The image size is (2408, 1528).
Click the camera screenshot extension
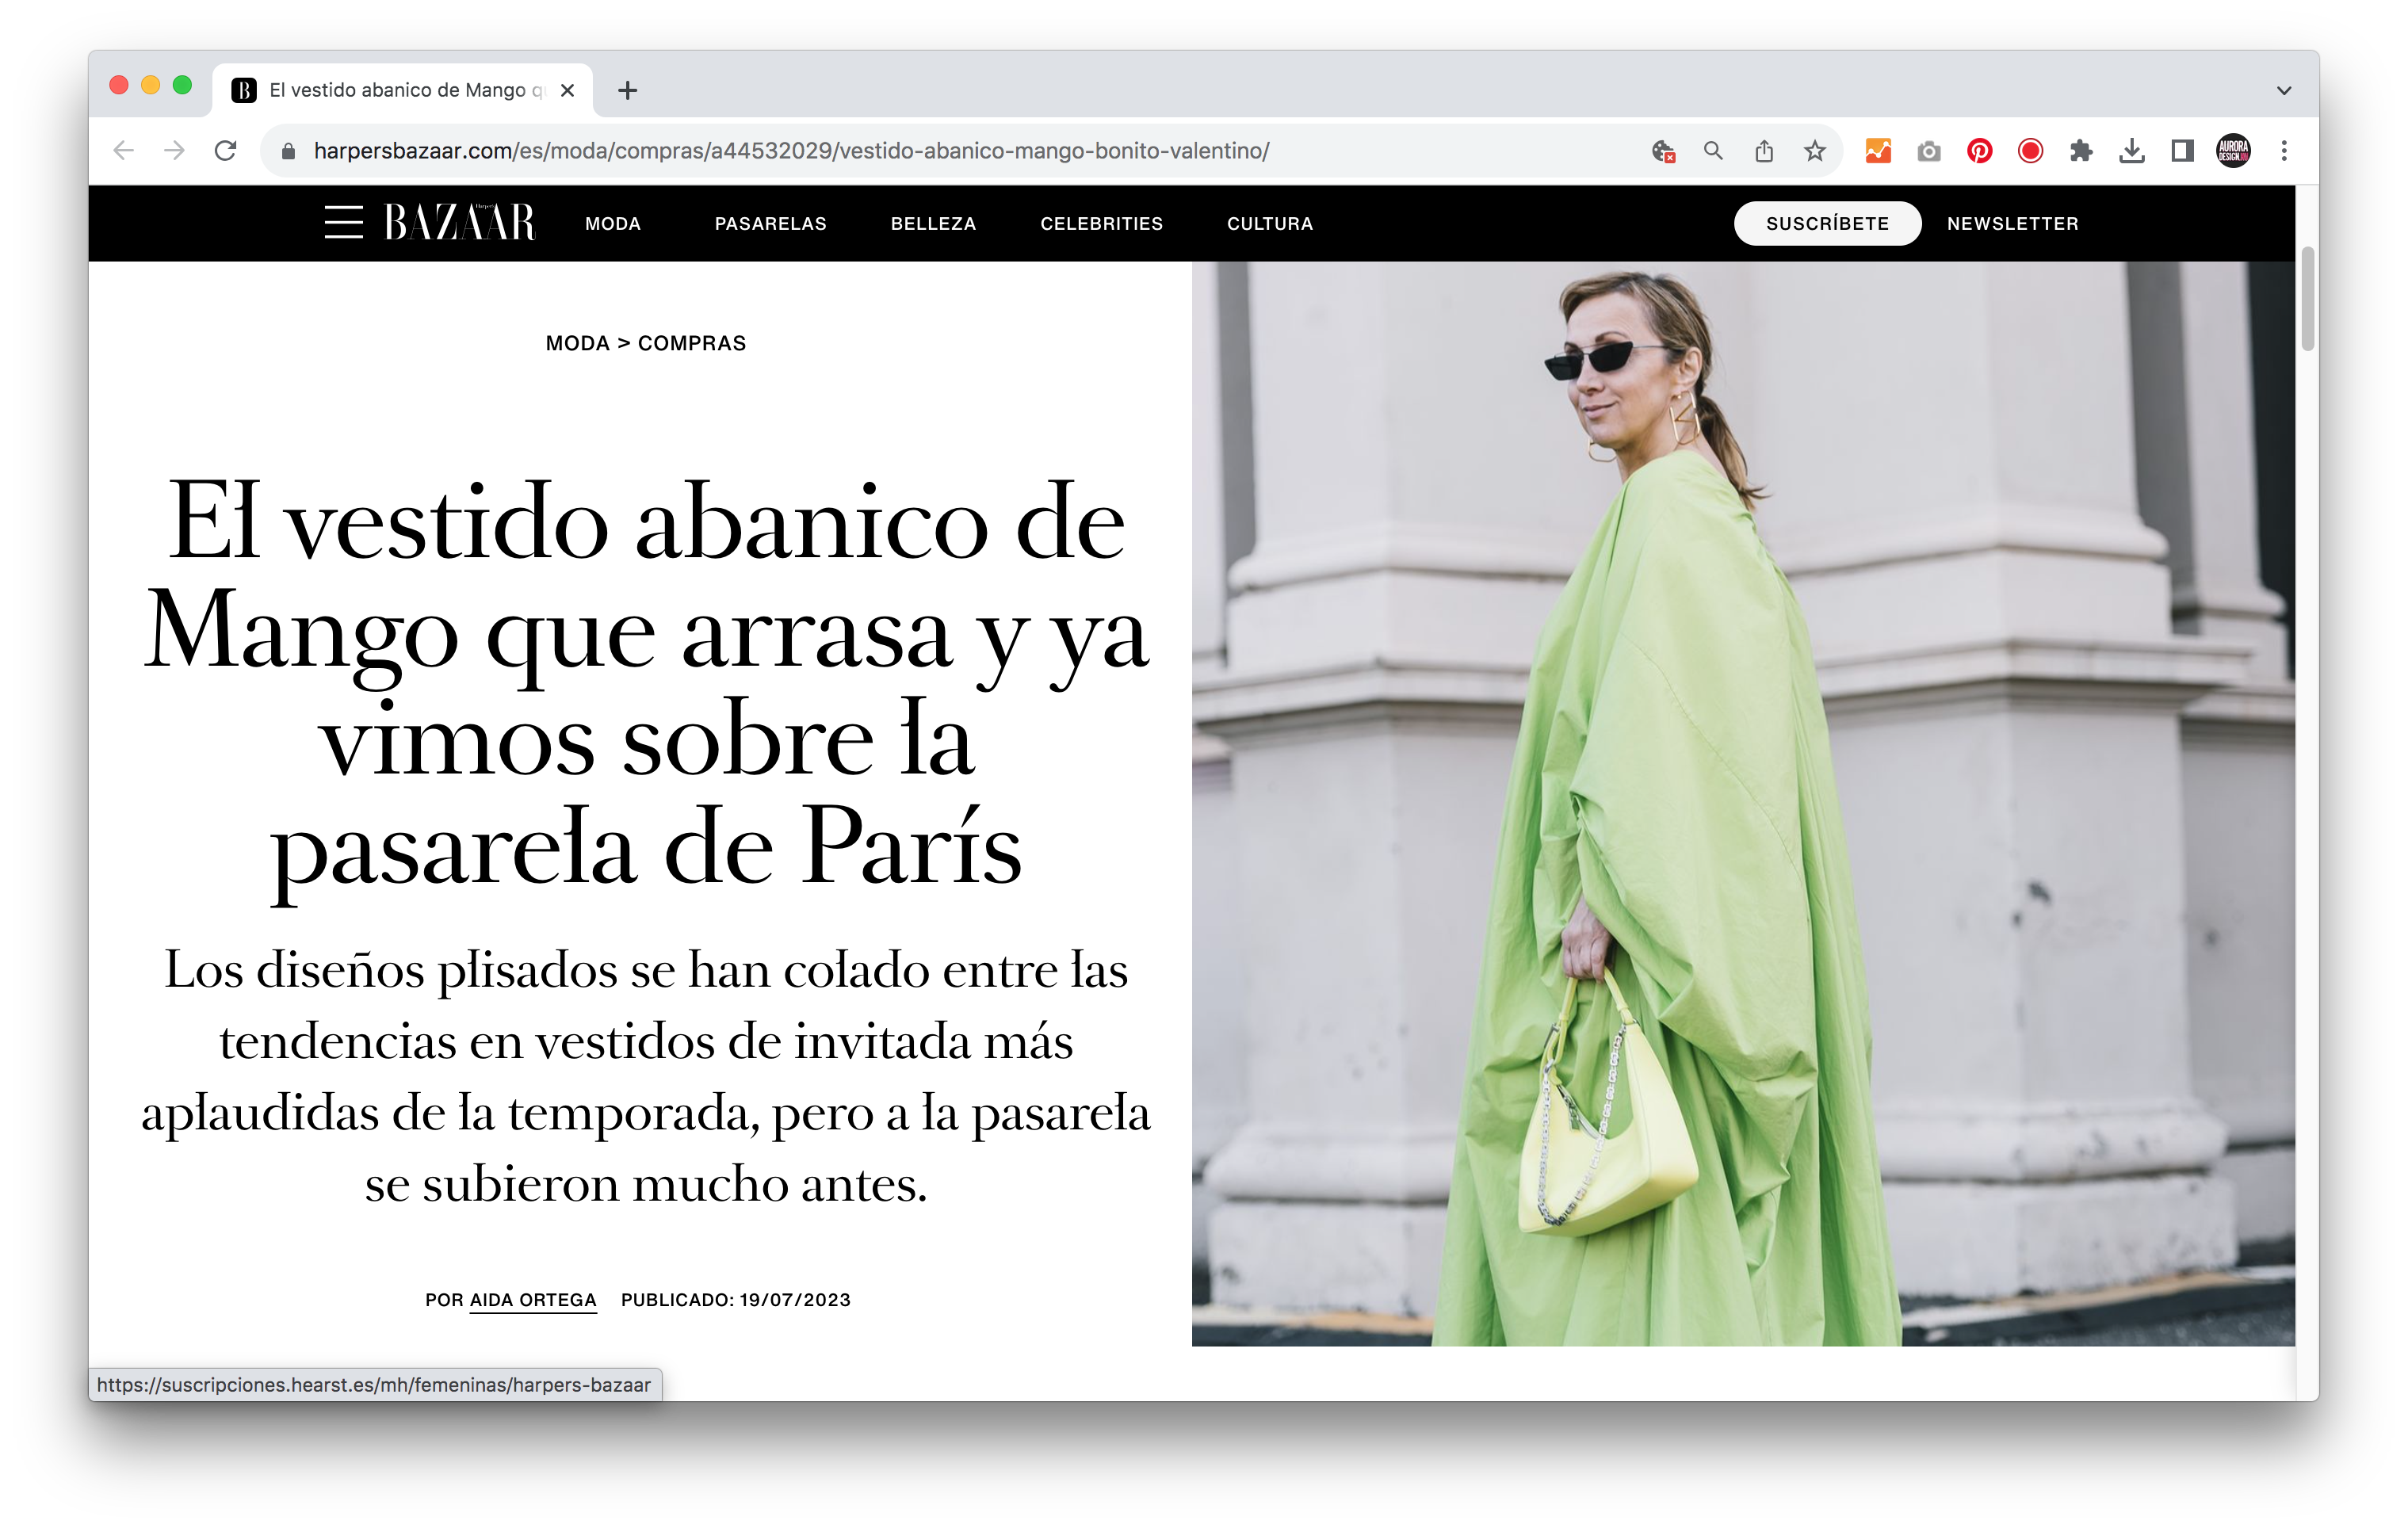pyautogui.click(x=1929, y=151)
